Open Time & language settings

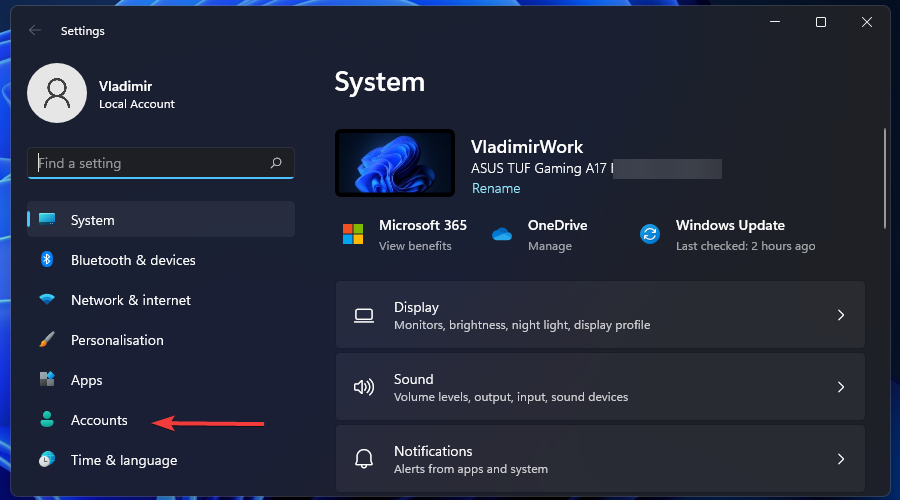[161, 460]
